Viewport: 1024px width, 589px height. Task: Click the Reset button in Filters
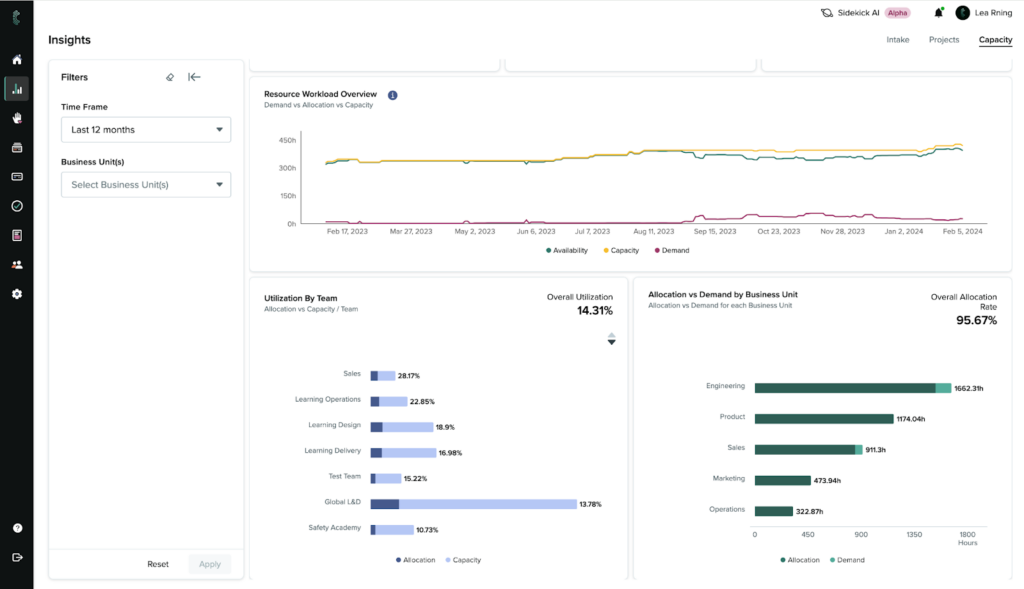pos(158,564)
